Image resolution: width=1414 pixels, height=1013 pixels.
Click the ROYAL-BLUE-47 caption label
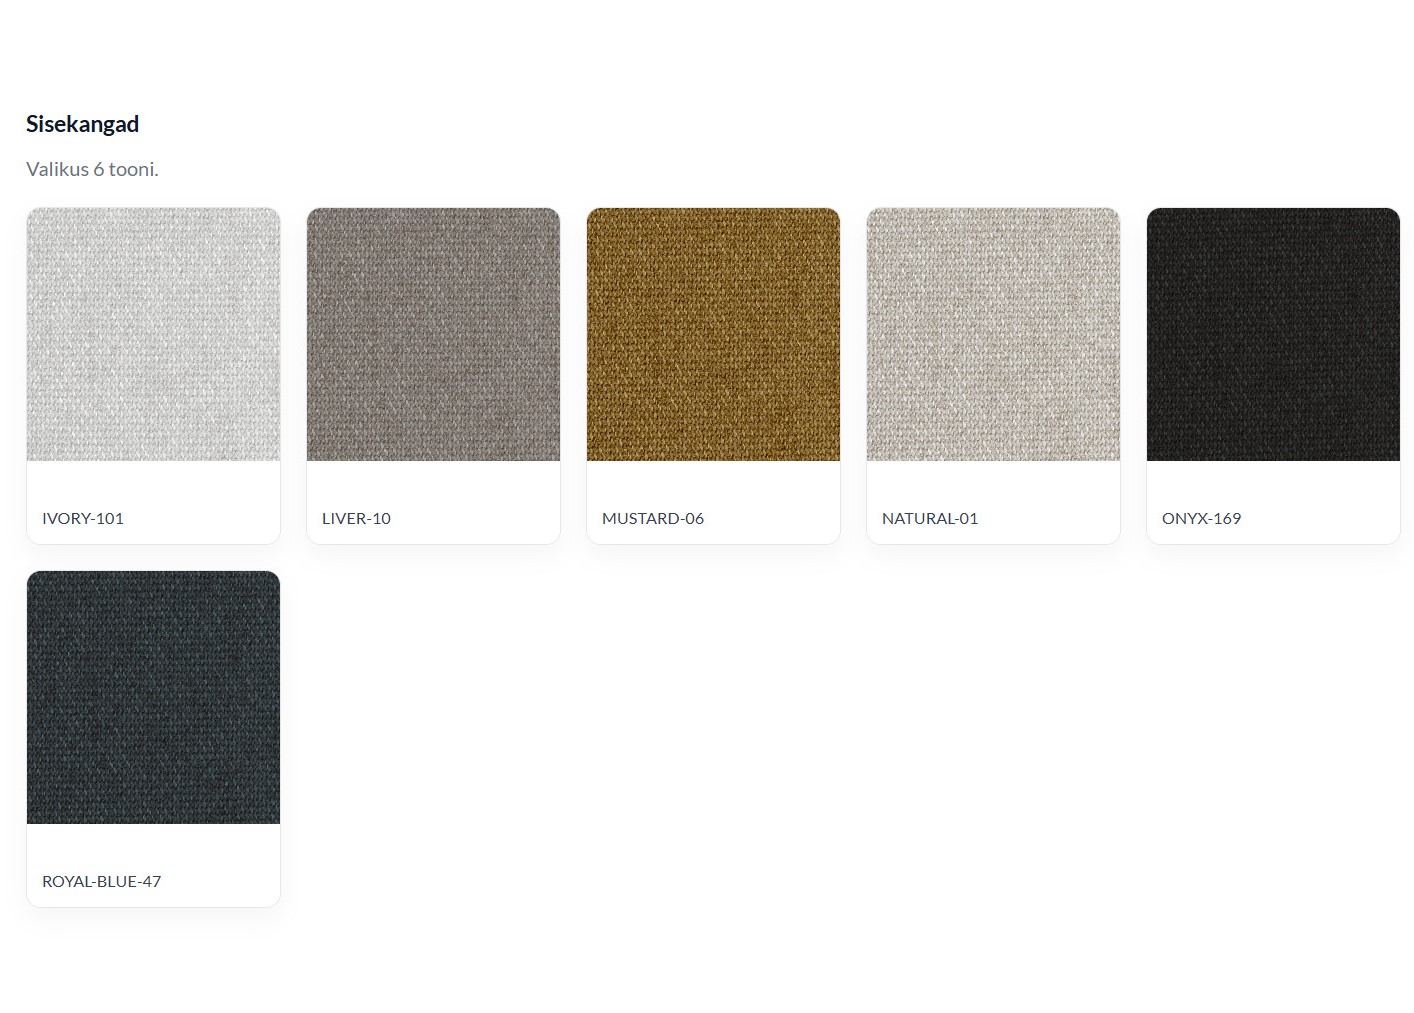(101, 881)
